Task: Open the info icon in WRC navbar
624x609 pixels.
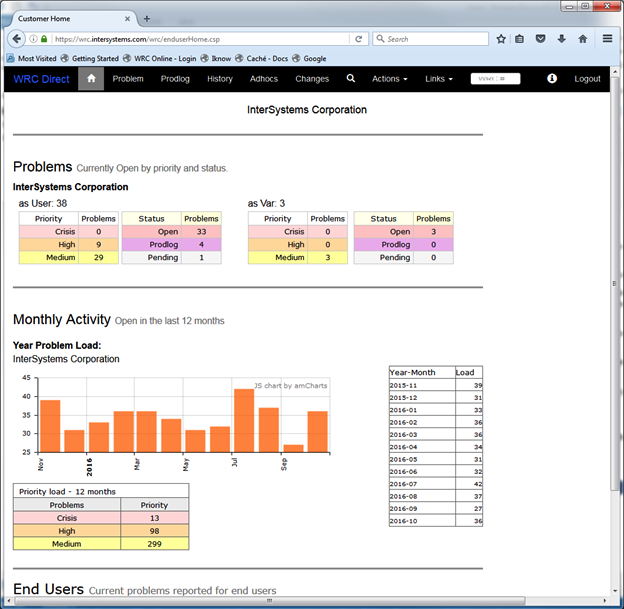Action: (x=552, y=78)
